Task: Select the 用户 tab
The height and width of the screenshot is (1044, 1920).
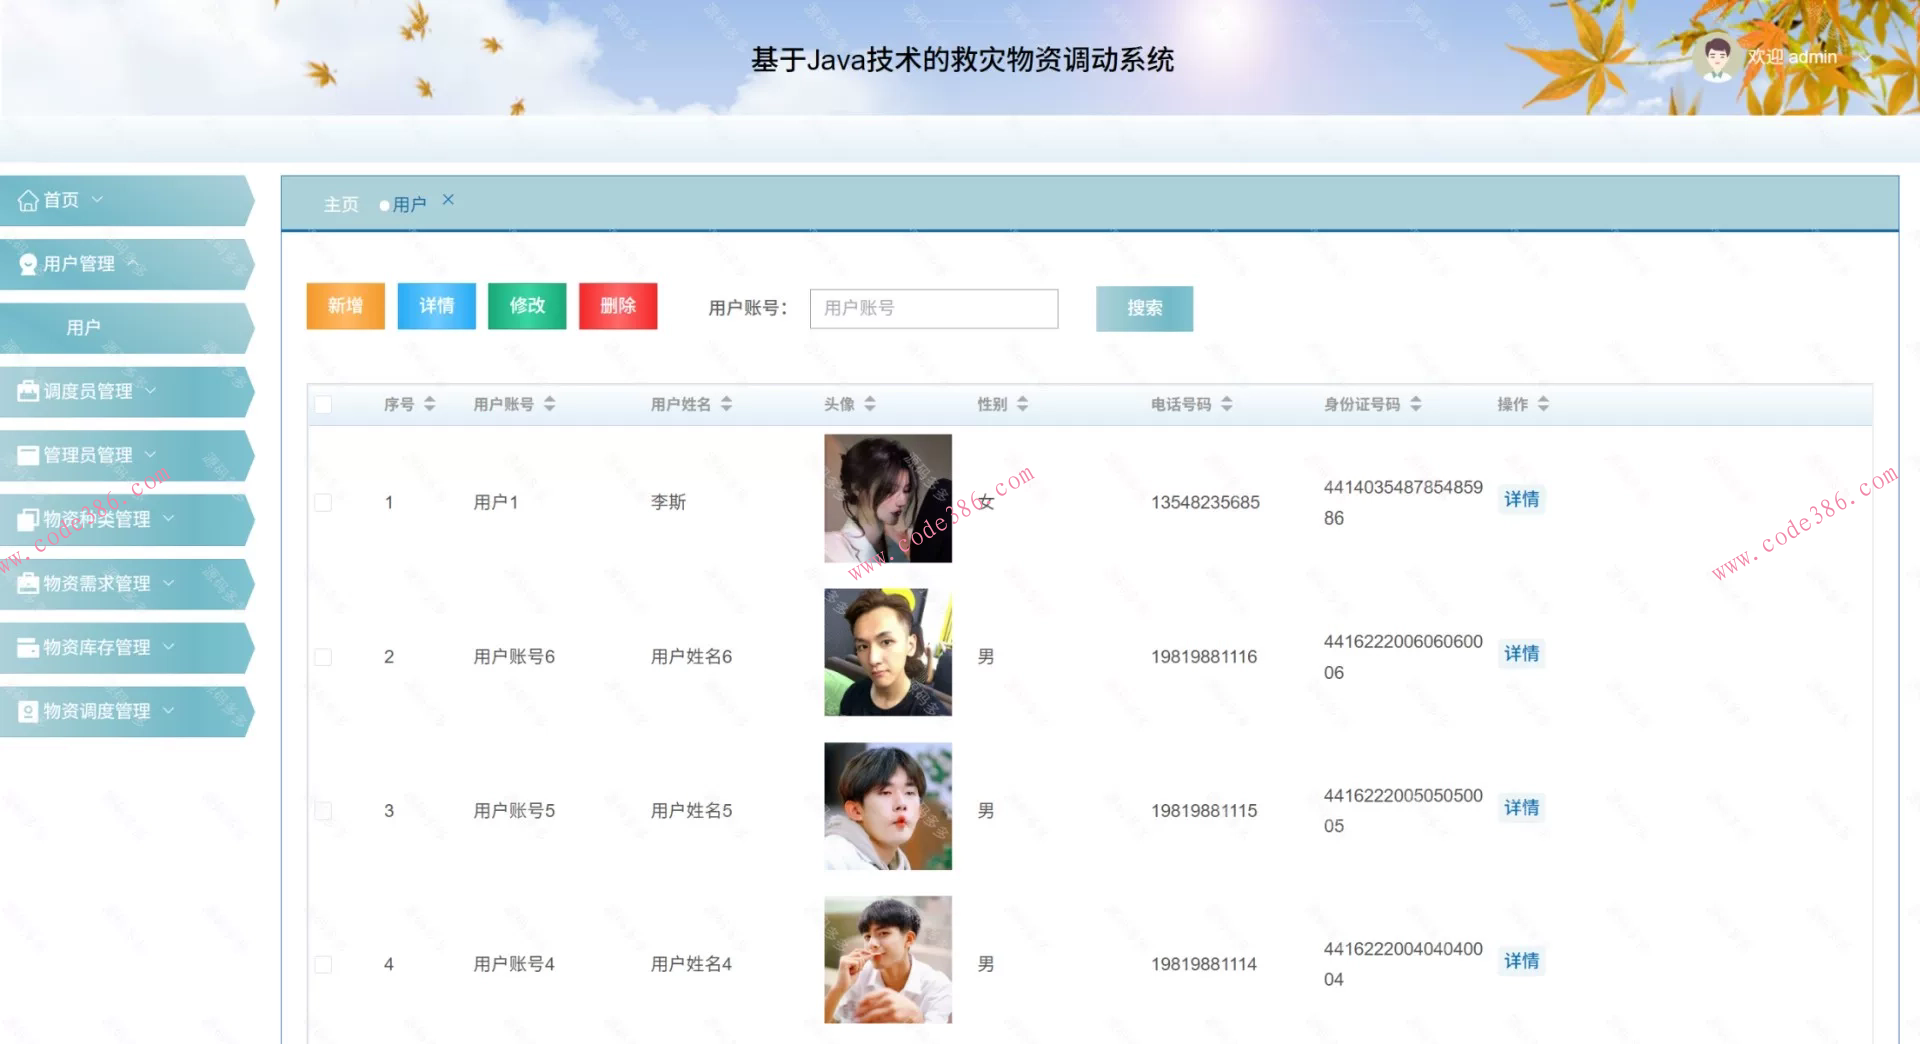Action: pos(407,203)
